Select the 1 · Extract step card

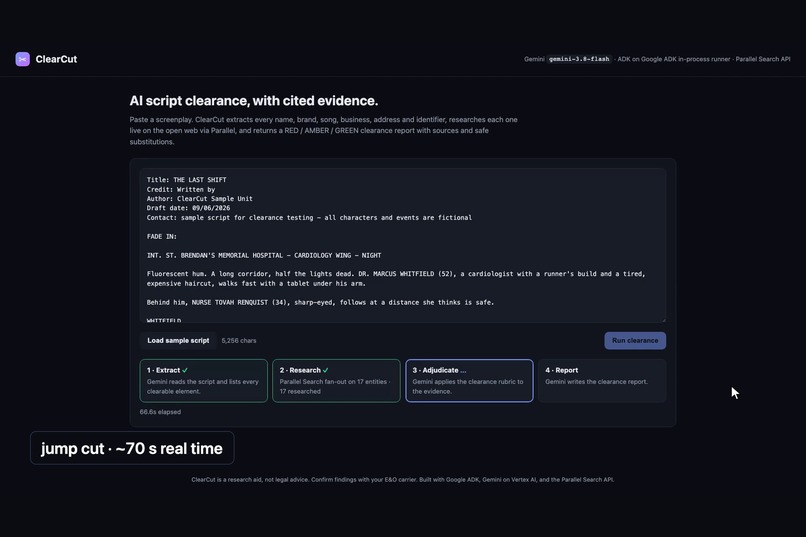204,381
